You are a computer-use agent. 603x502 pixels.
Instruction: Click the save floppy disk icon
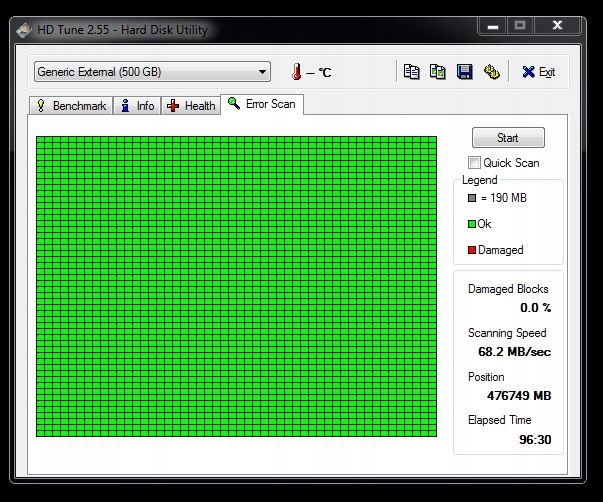click(465, 72)
